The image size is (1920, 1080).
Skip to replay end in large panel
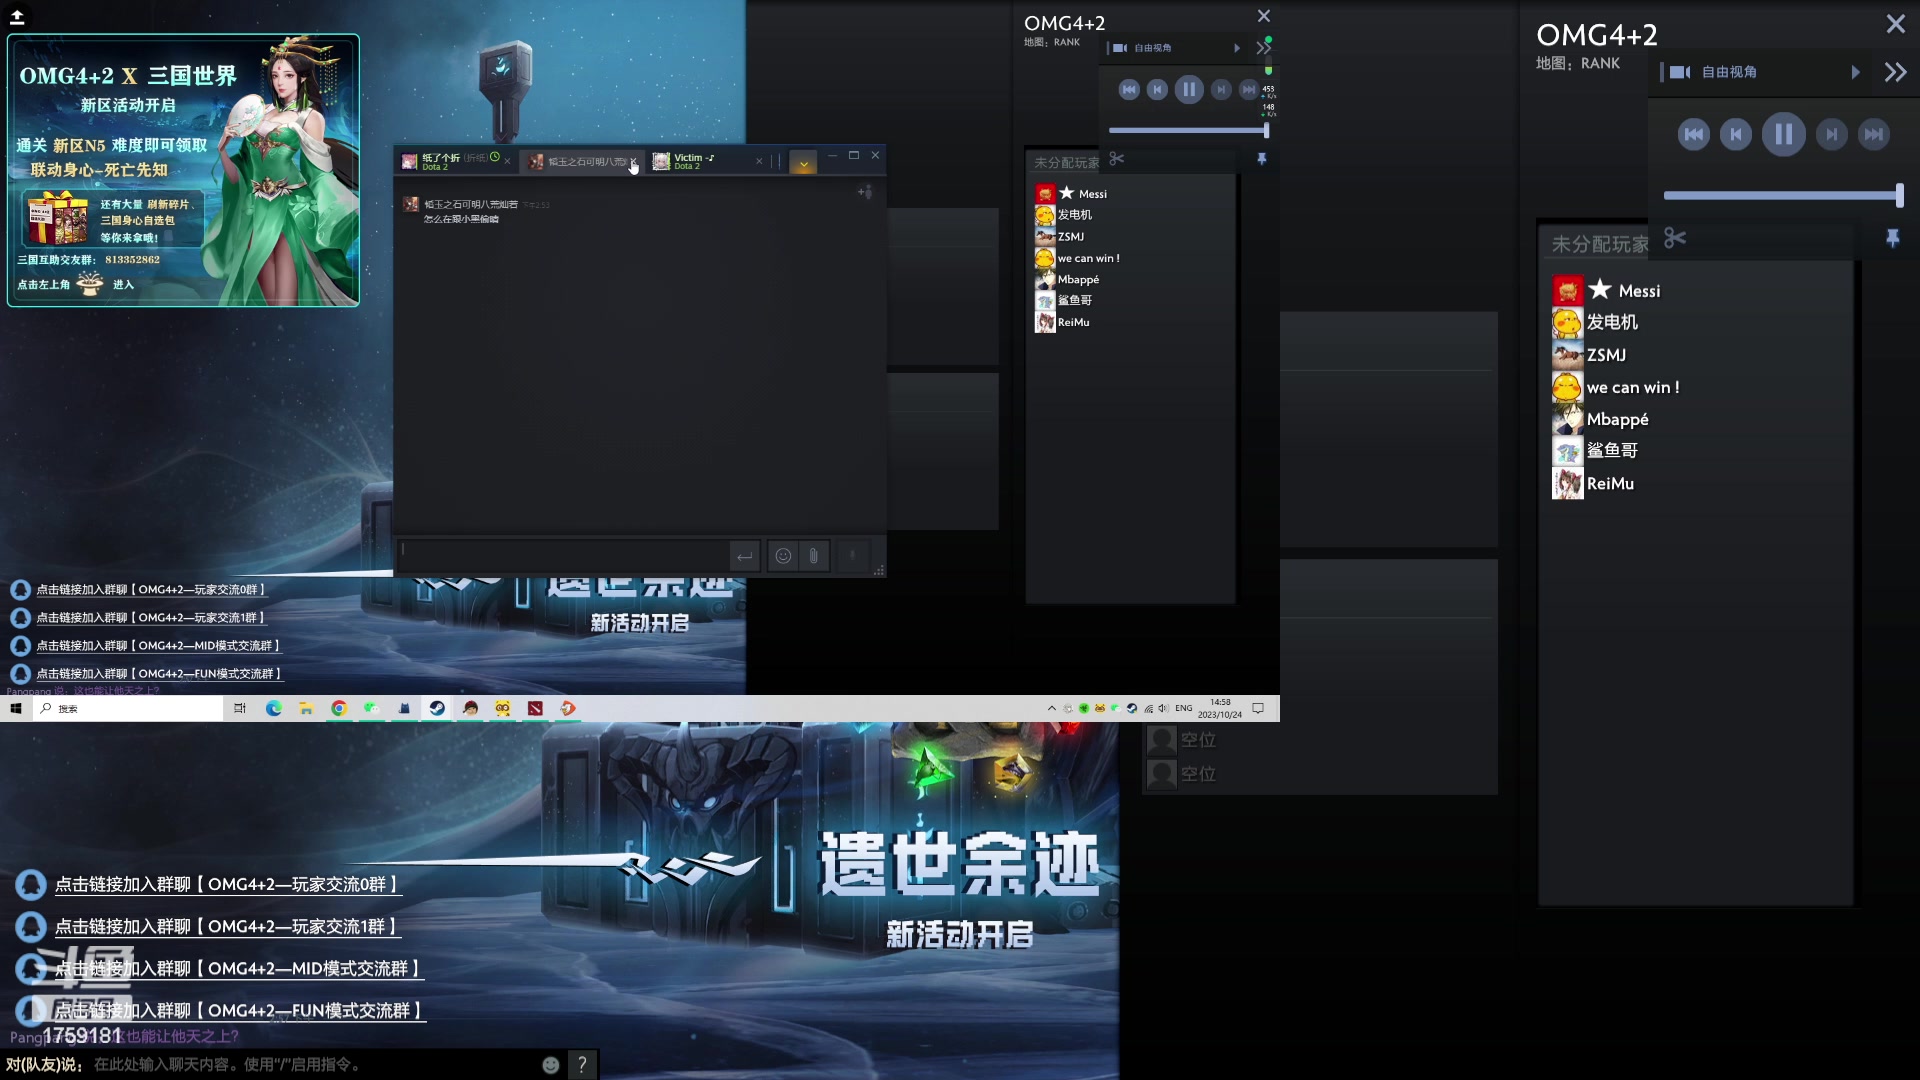(1874, 134)
